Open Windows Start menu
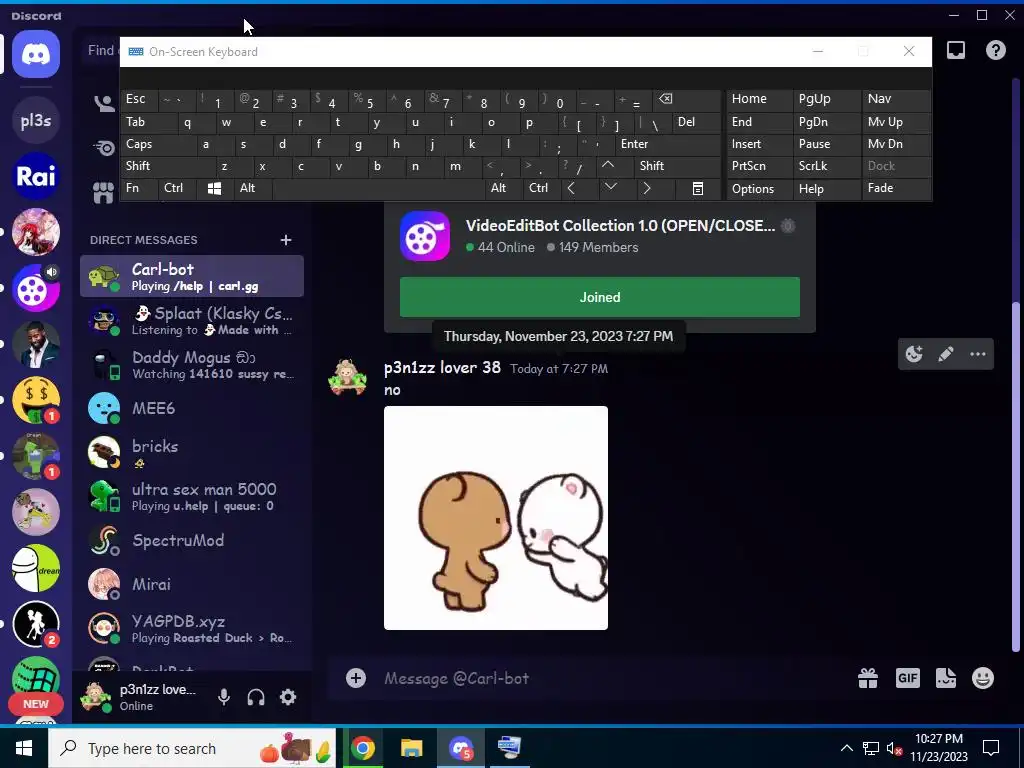1024x768 pixels. tap(24, 748)
